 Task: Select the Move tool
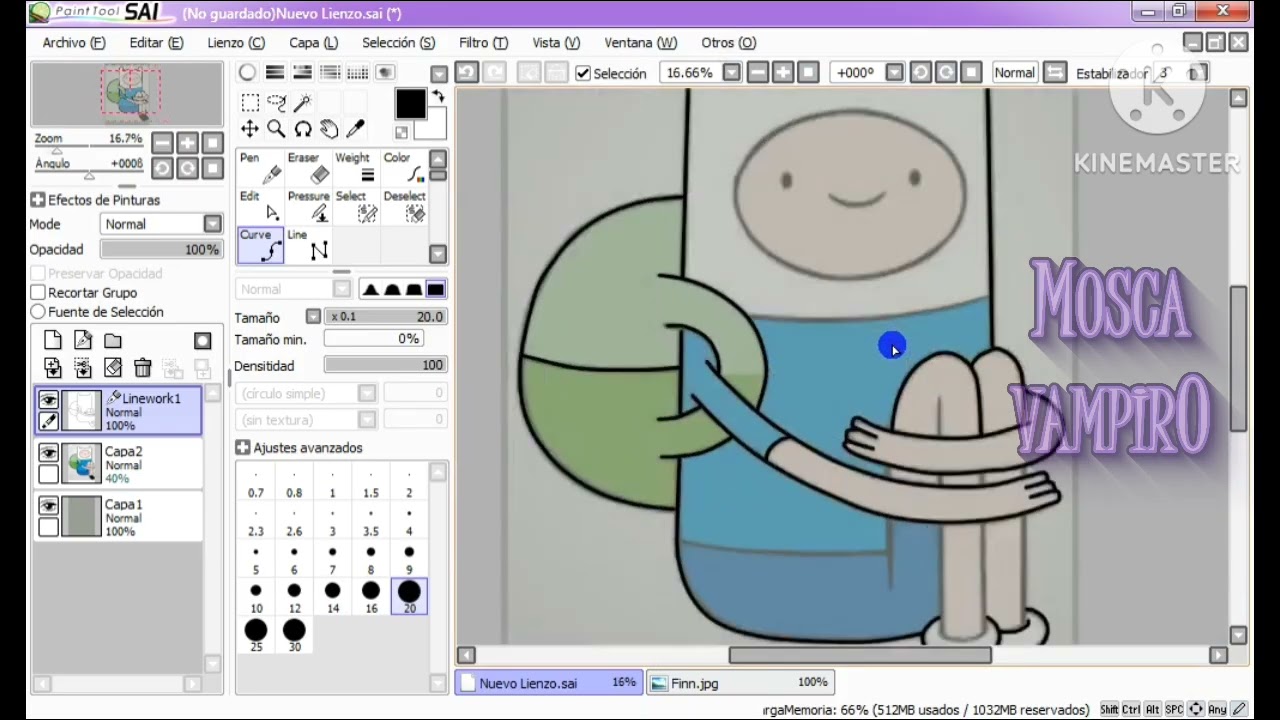(250, 129)
